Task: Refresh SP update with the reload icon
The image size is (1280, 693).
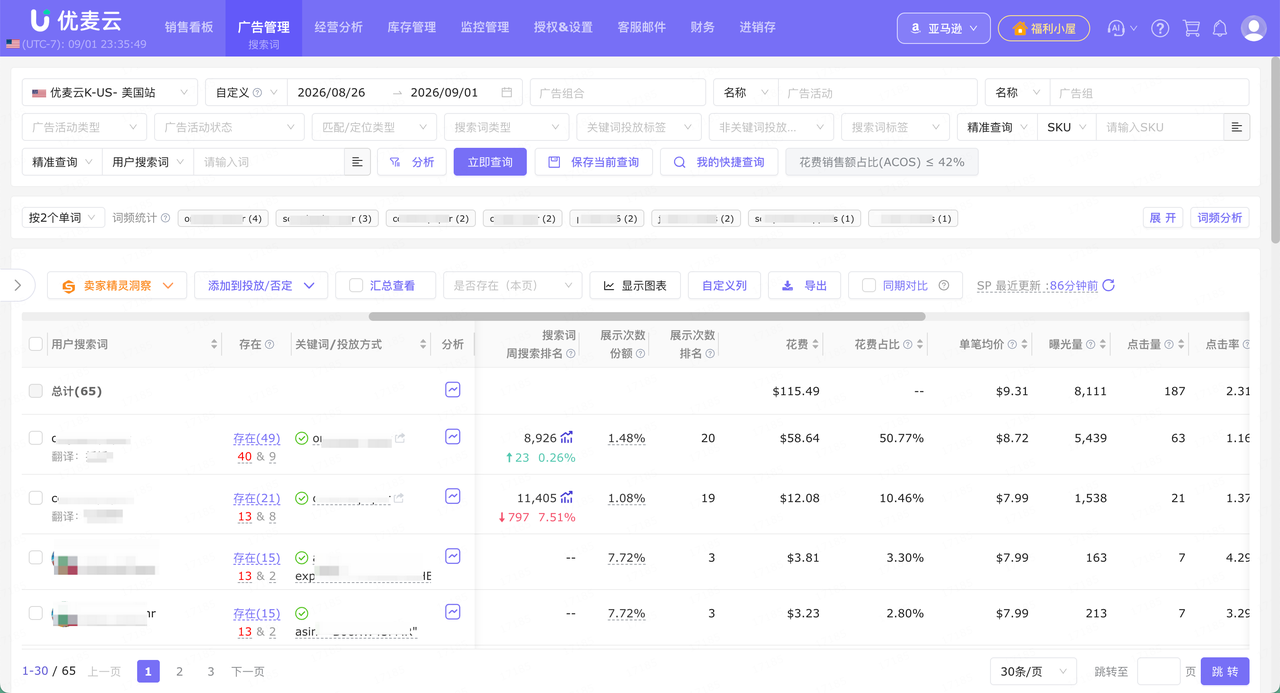Action: (1108, 285)
